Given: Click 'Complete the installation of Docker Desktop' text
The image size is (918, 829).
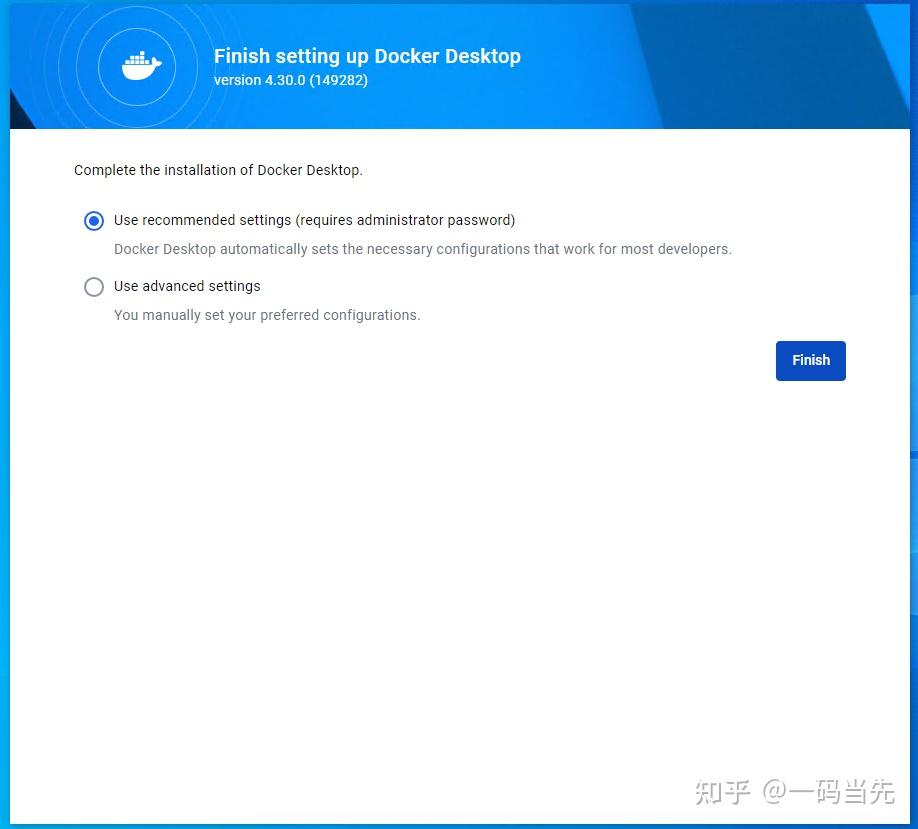Looking at the screenshot, I should click(x=218, y=170).
